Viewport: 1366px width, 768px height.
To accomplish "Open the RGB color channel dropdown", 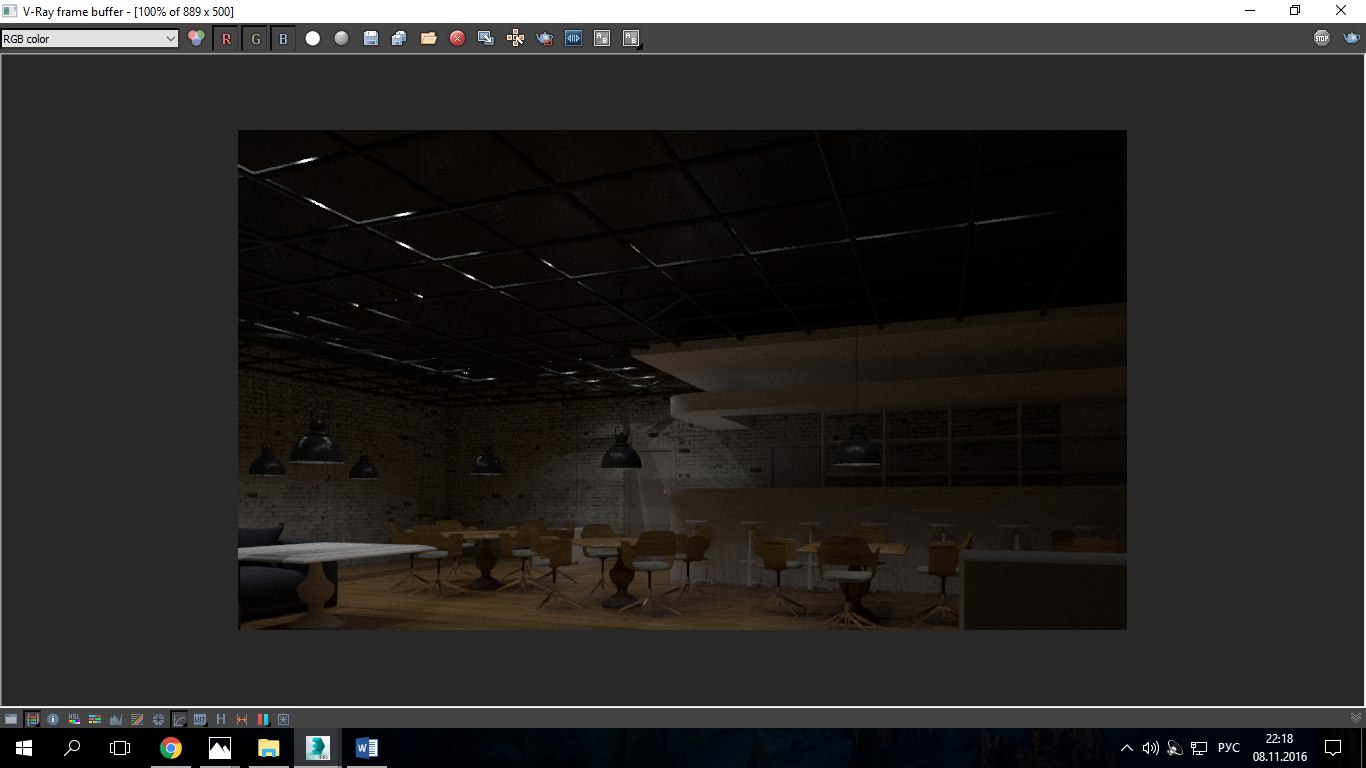I will click(x=90, y=39).
